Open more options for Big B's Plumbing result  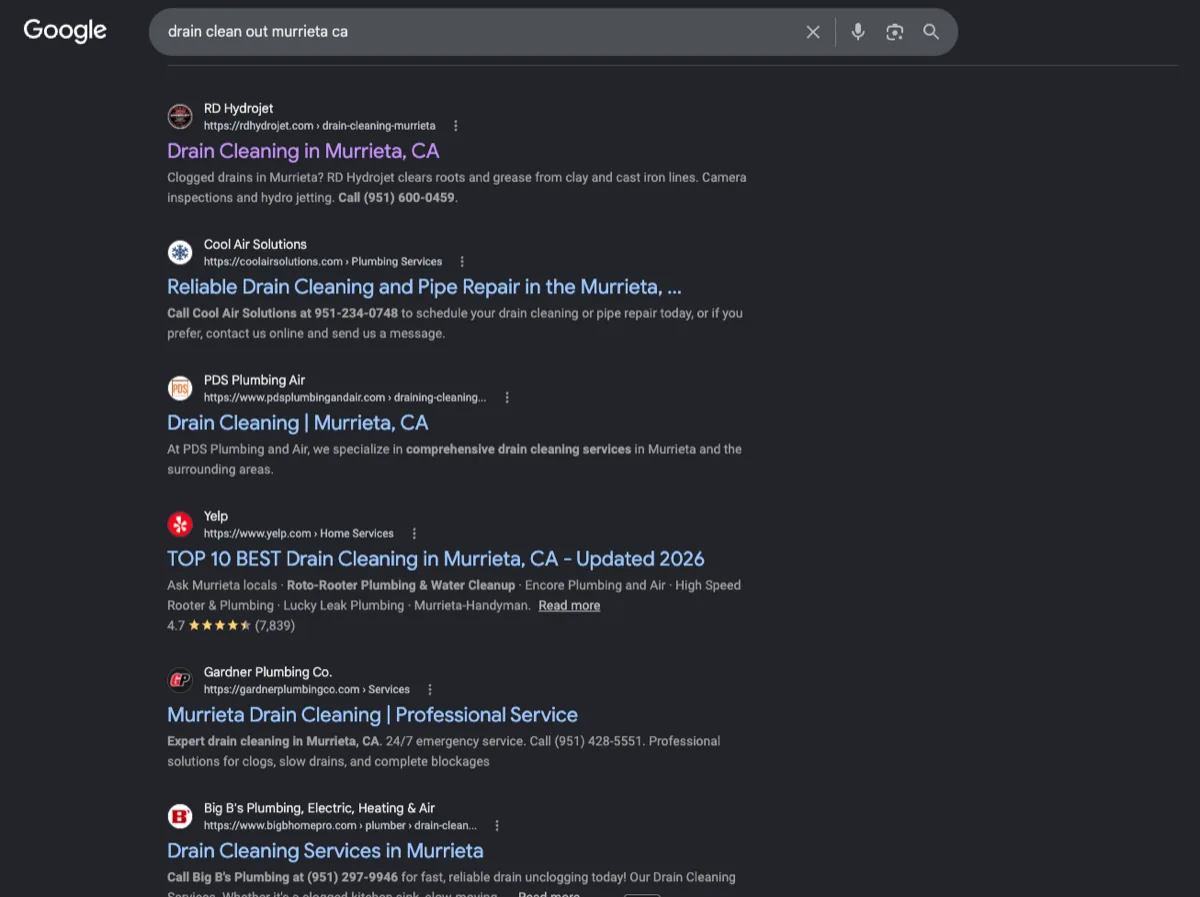(497, 826)
